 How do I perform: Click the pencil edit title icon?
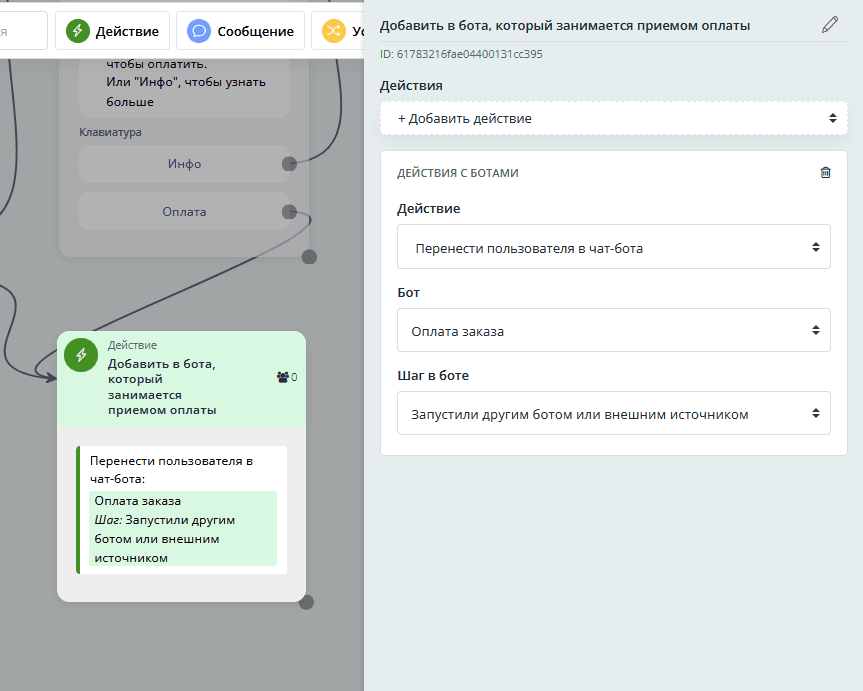[x=830, y=25]
